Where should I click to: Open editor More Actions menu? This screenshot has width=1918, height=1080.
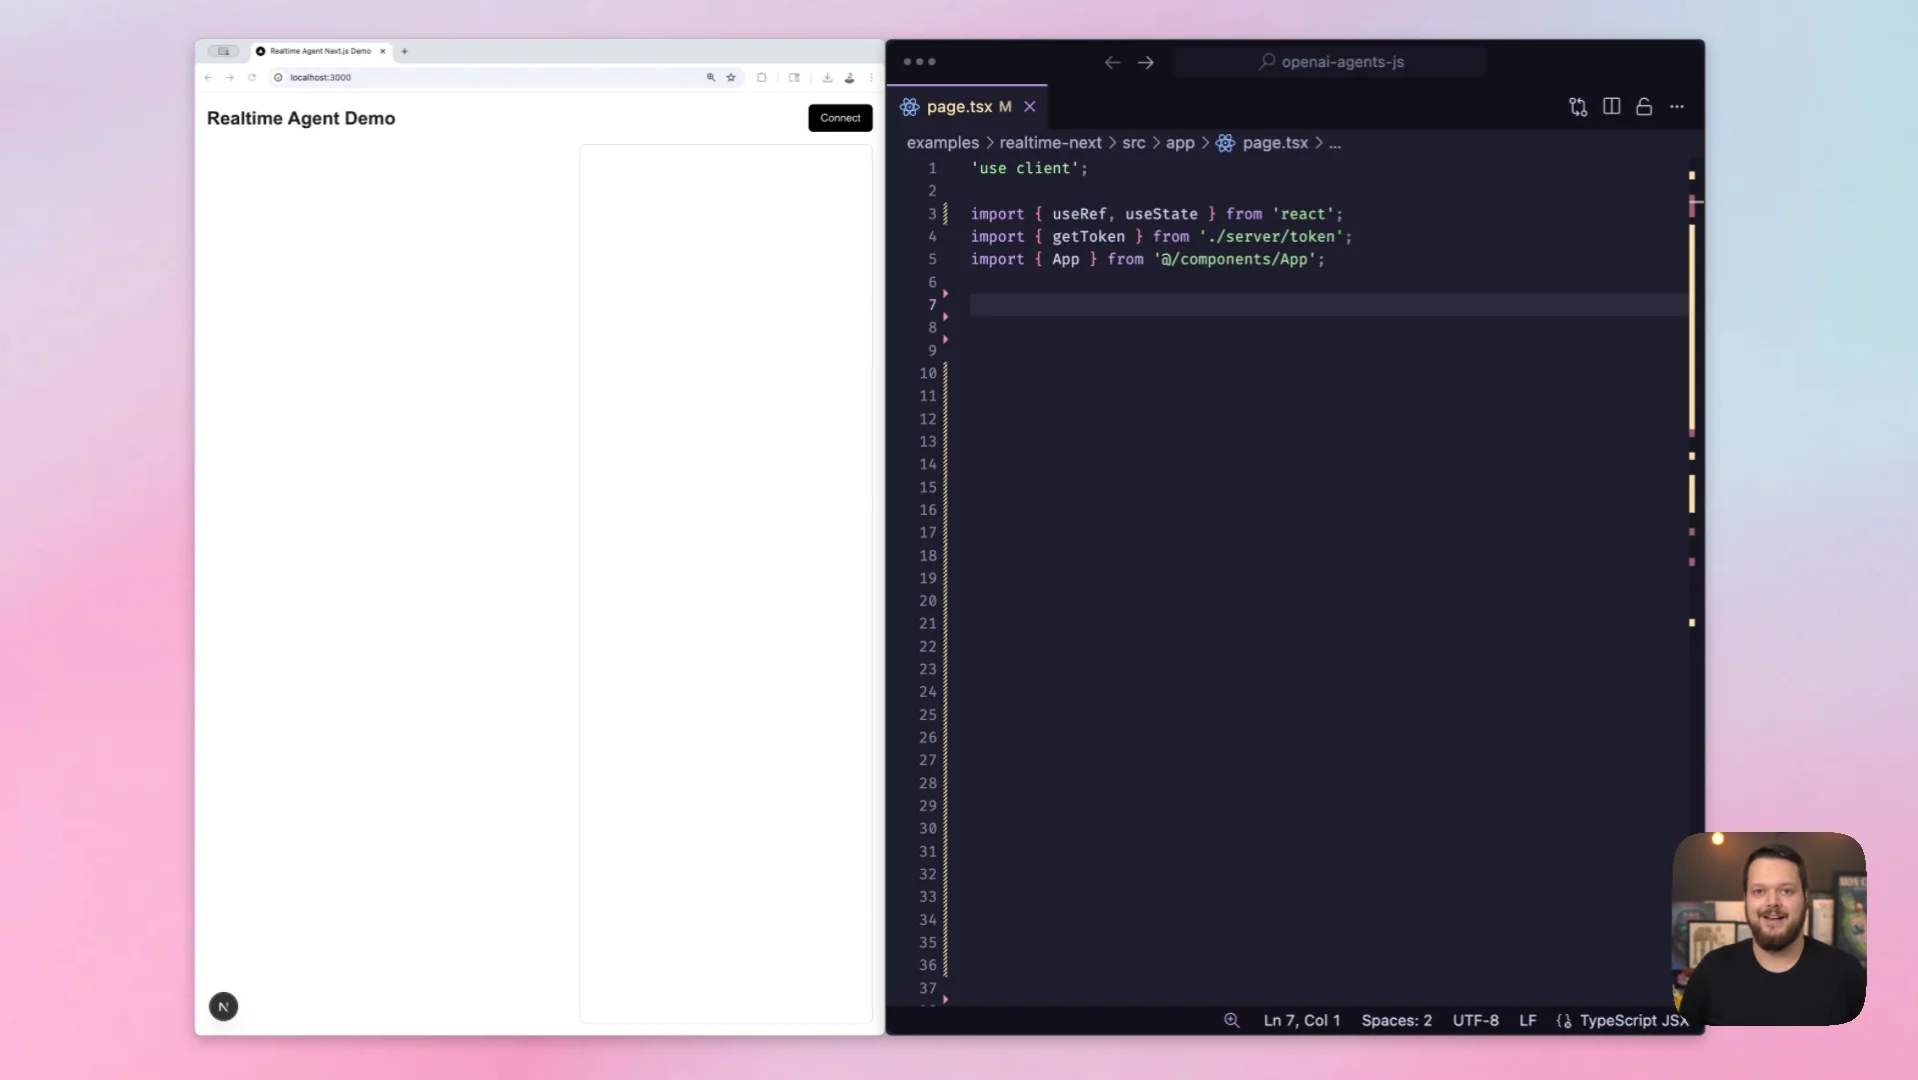click(1677, 107)
